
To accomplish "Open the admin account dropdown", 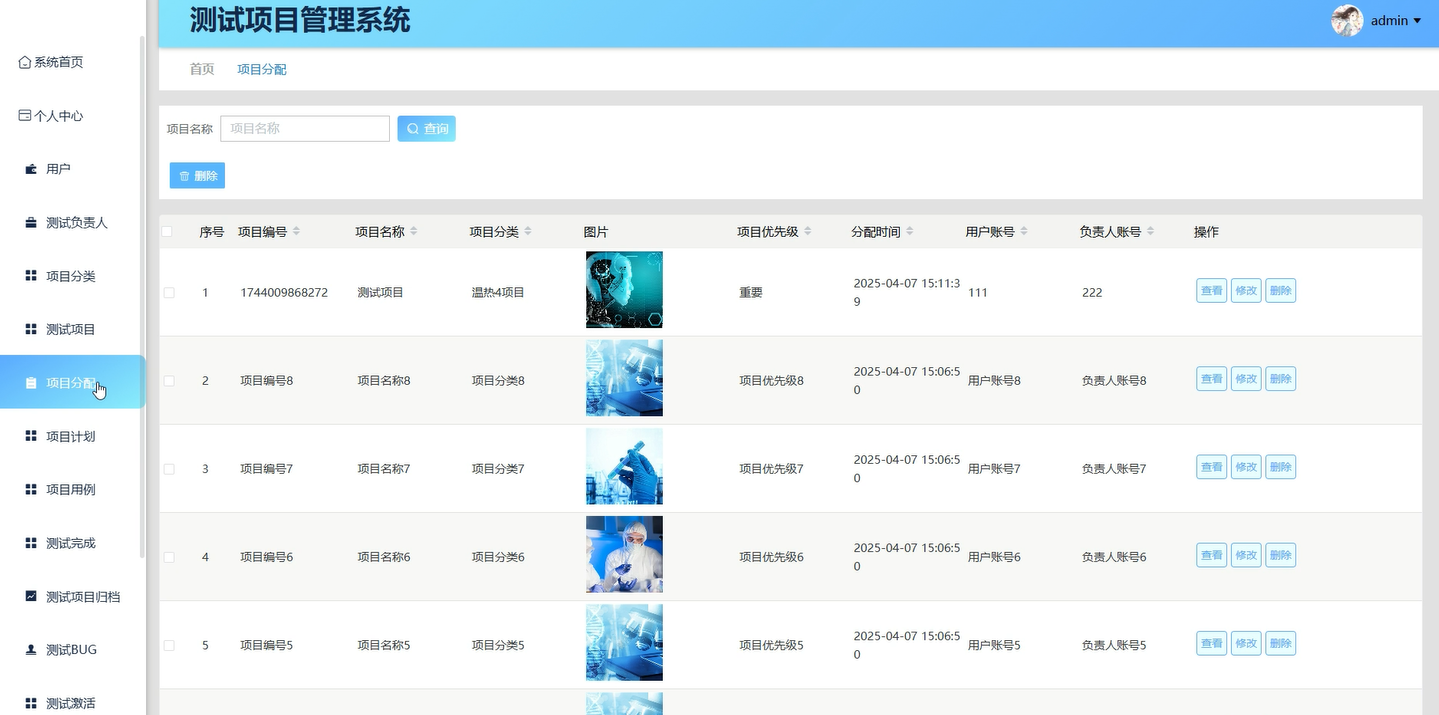I will coord(1398,20).
